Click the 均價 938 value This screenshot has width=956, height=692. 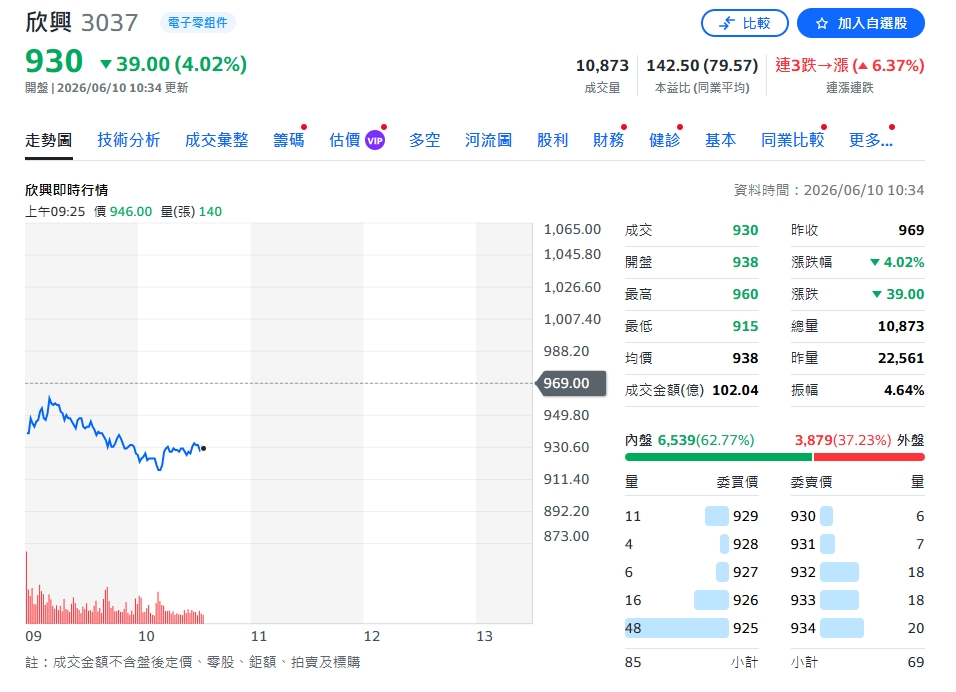point(745,358)
